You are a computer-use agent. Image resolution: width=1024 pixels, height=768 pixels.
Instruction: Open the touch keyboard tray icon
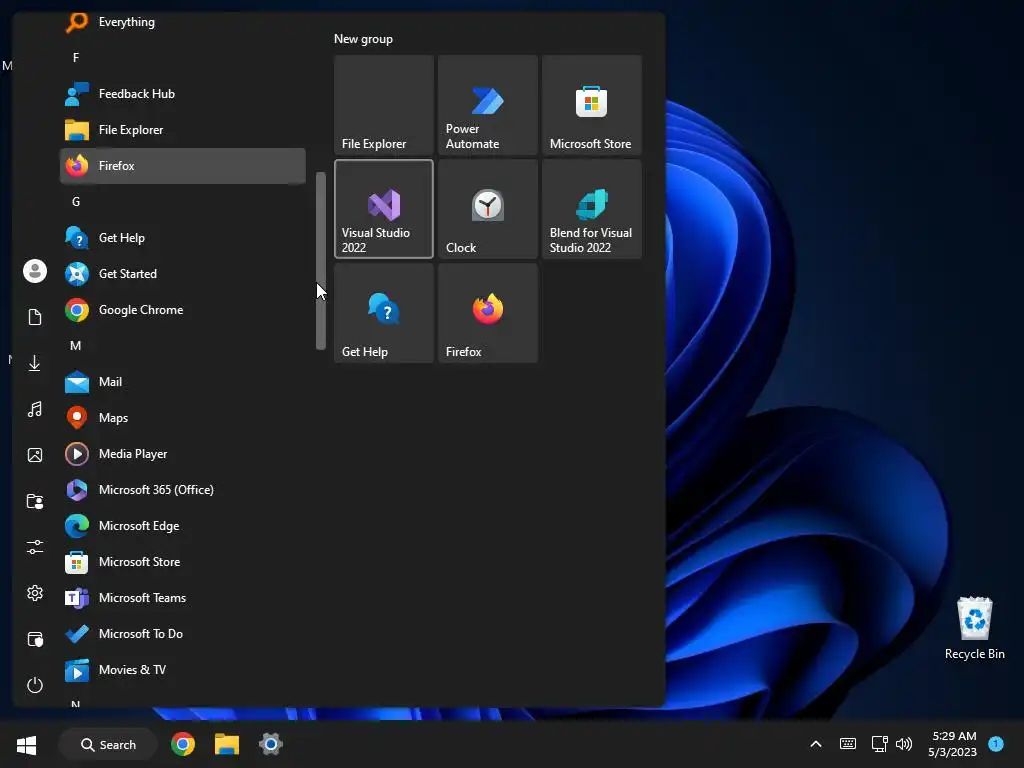click(848, 744)
